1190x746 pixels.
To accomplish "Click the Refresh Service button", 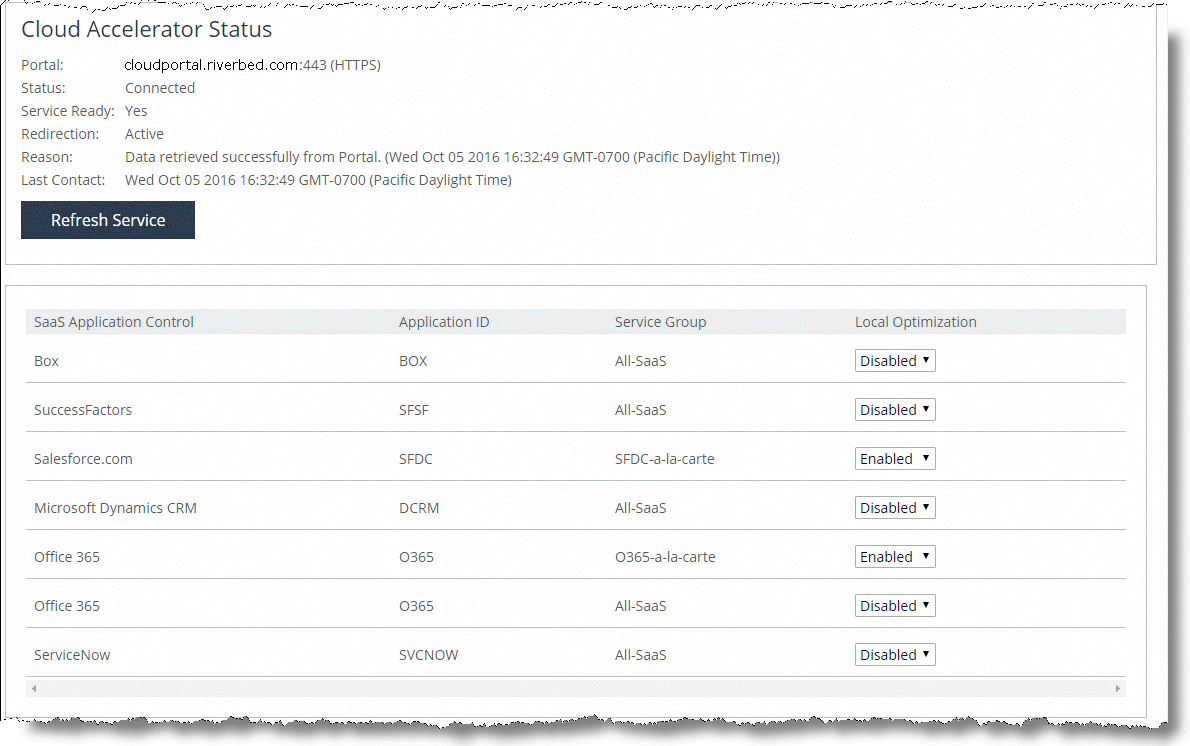I will pyautogui.click(x=108, y=220).
